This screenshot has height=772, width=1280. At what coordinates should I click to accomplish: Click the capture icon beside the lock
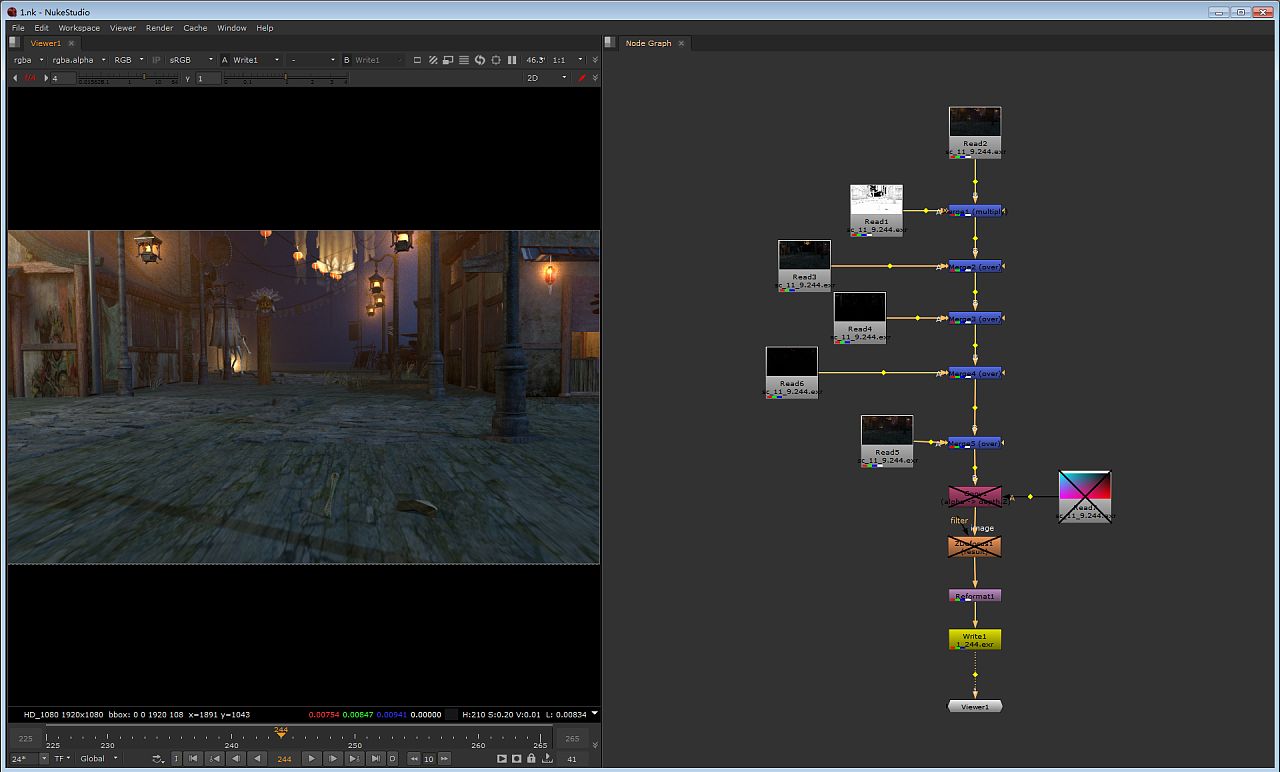[517, 759]
